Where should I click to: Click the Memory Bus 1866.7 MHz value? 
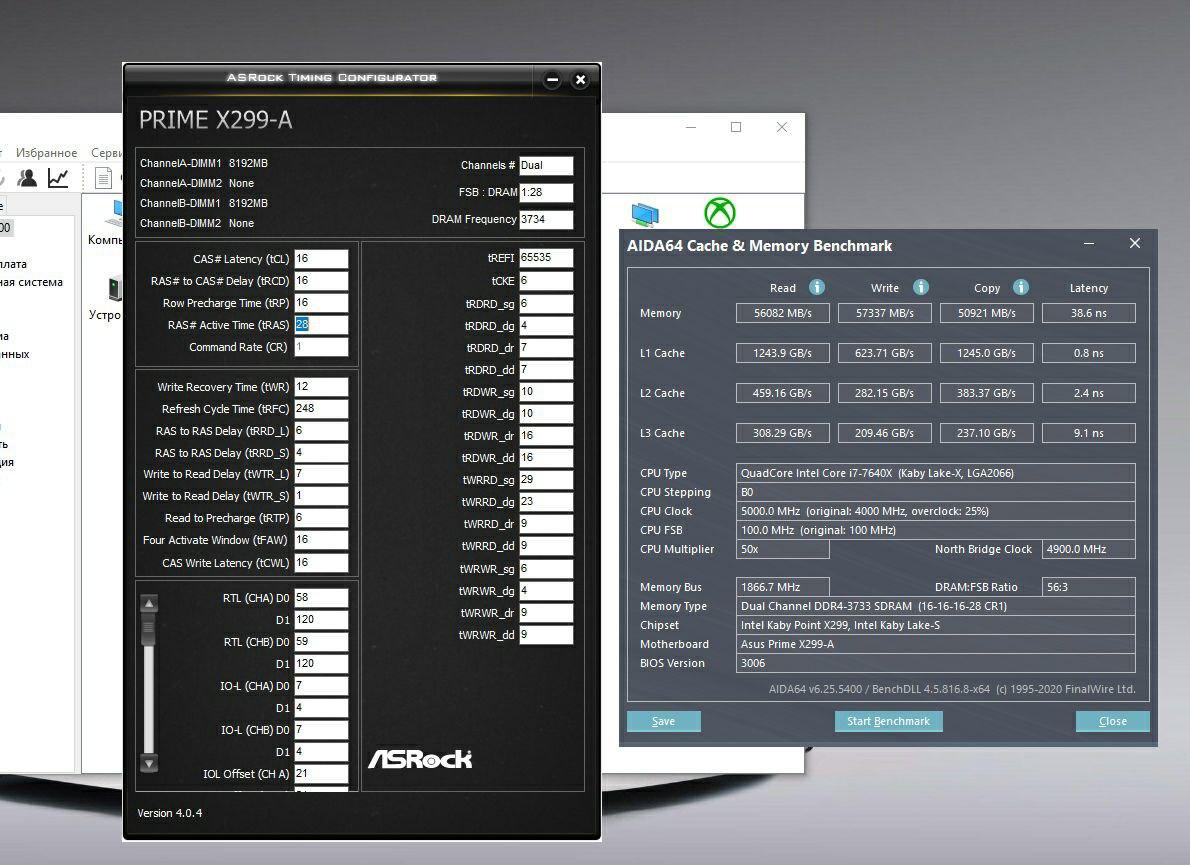[782, 587]
